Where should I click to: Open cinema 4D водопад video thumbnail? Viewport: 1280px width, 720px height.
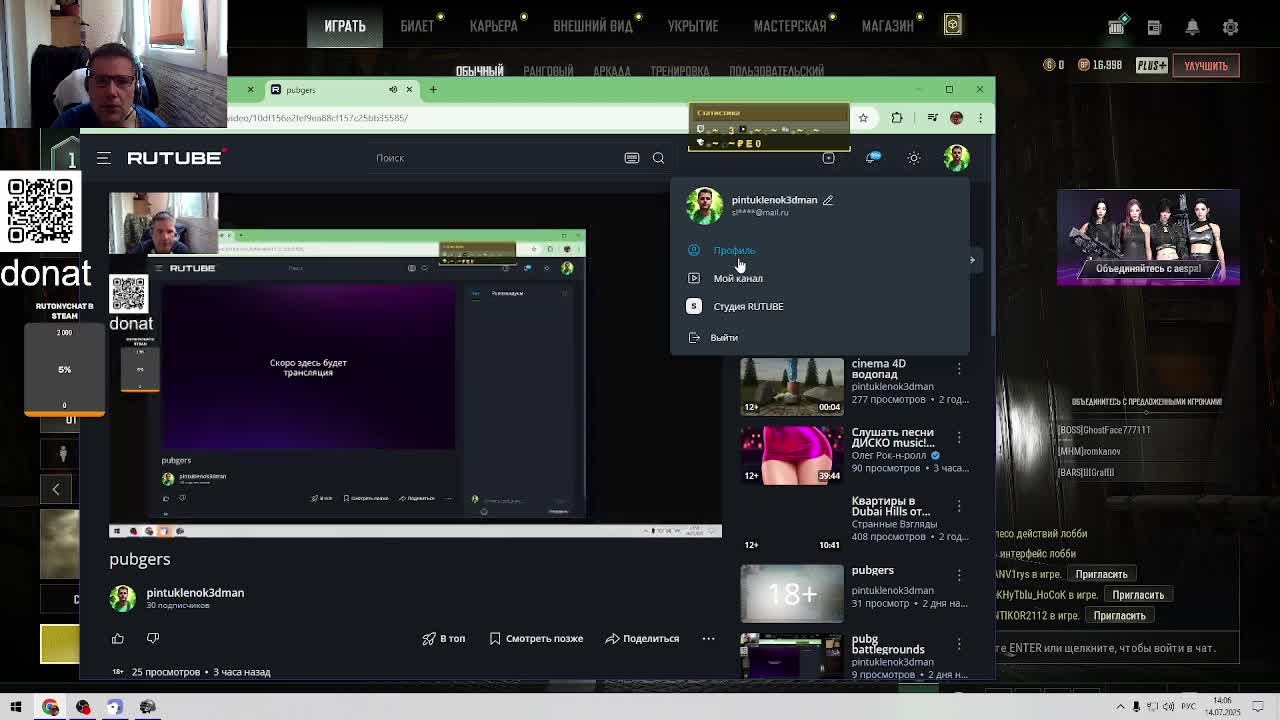(x=792, y=386)
